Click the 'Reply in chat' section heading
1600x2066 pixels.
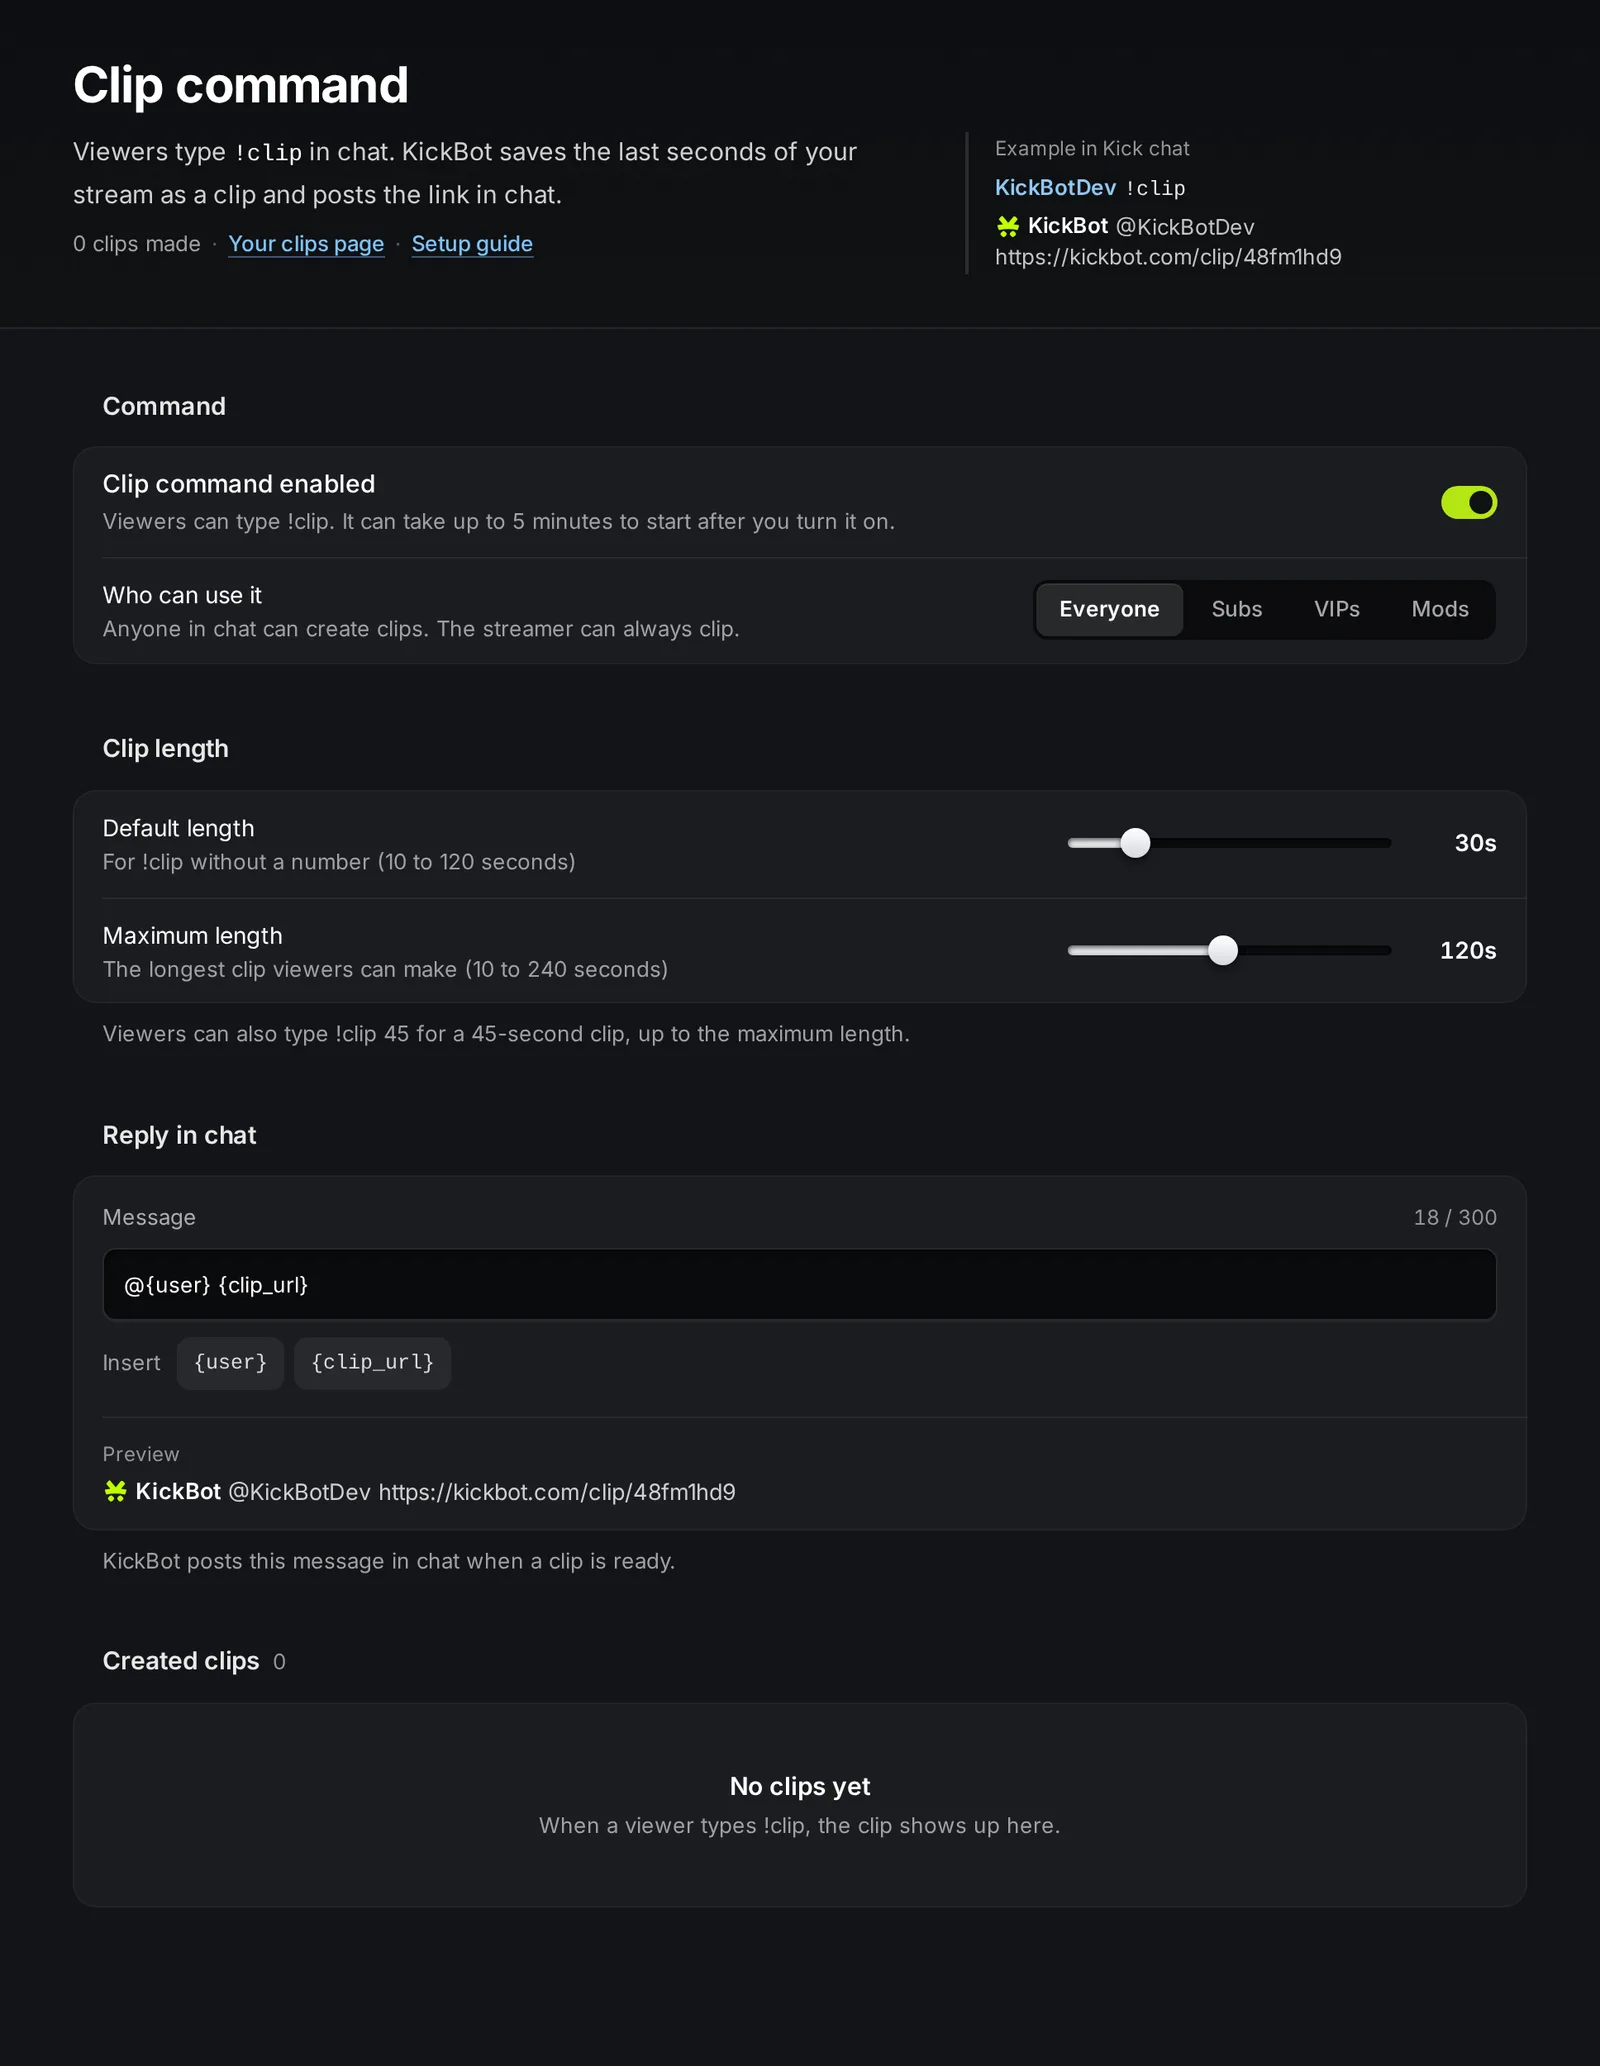[180, 1135]
